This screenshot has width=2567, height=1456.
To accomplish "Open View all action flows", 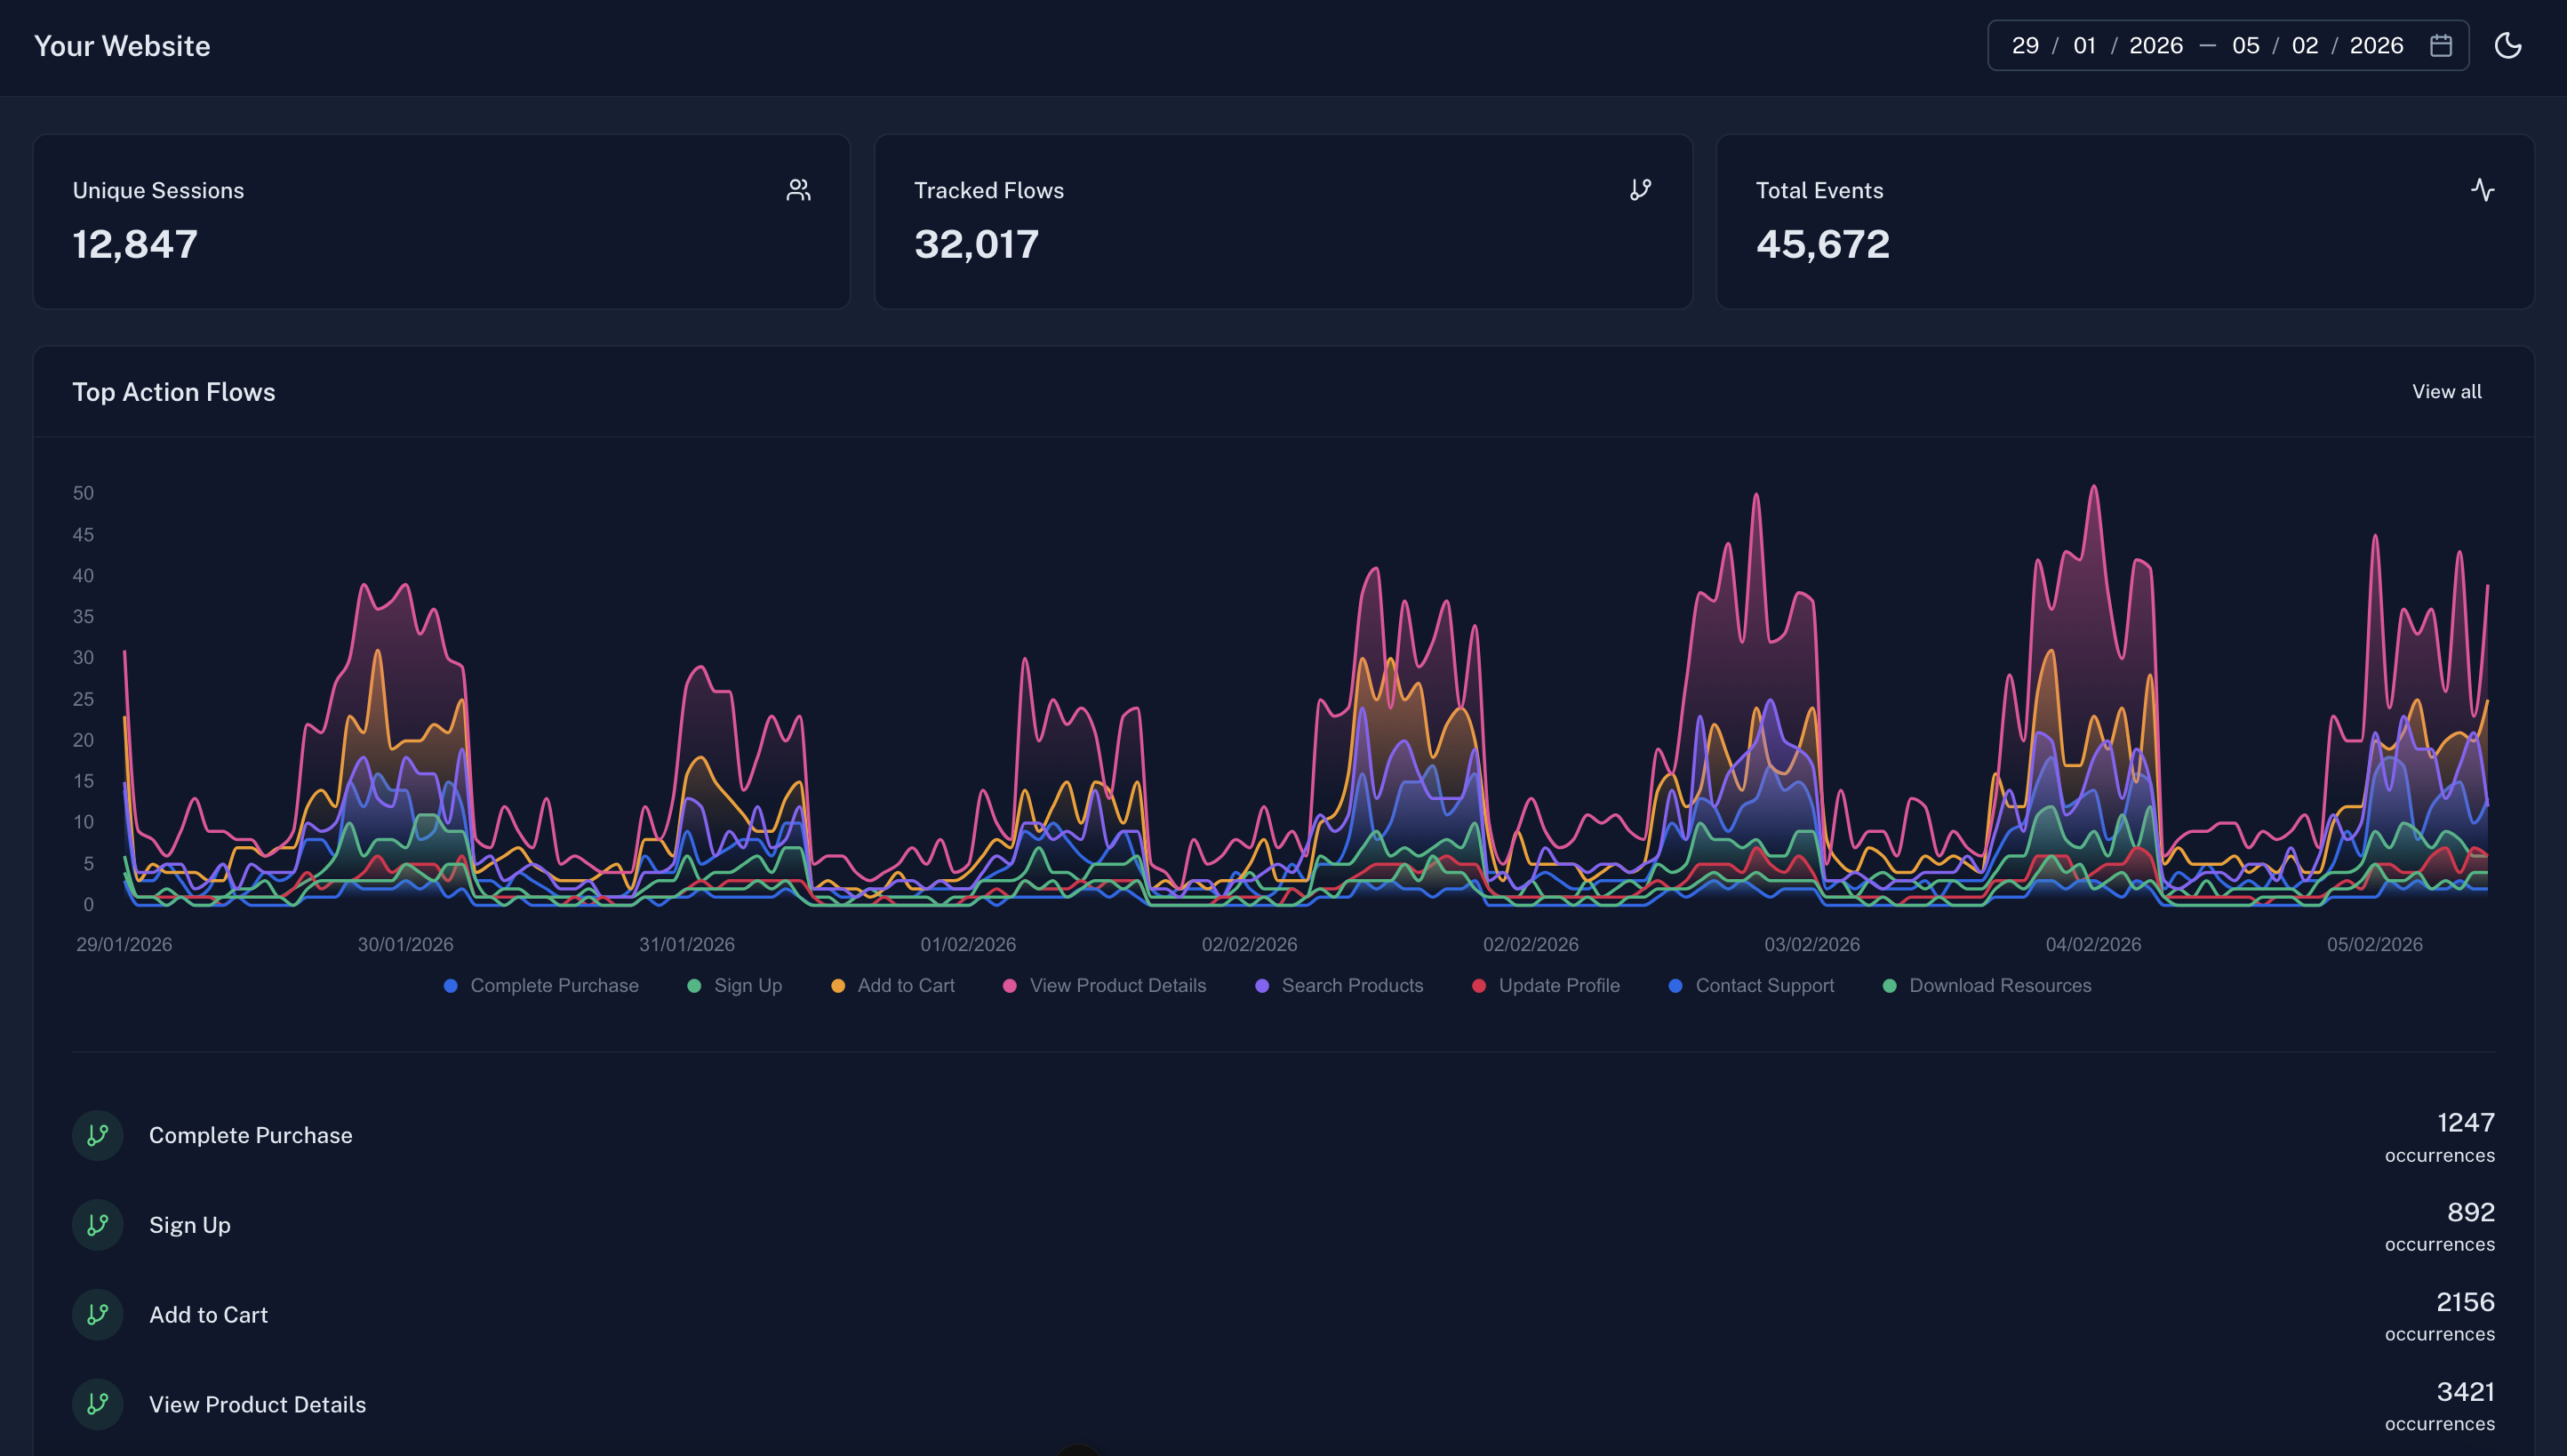I will 2446,391.
